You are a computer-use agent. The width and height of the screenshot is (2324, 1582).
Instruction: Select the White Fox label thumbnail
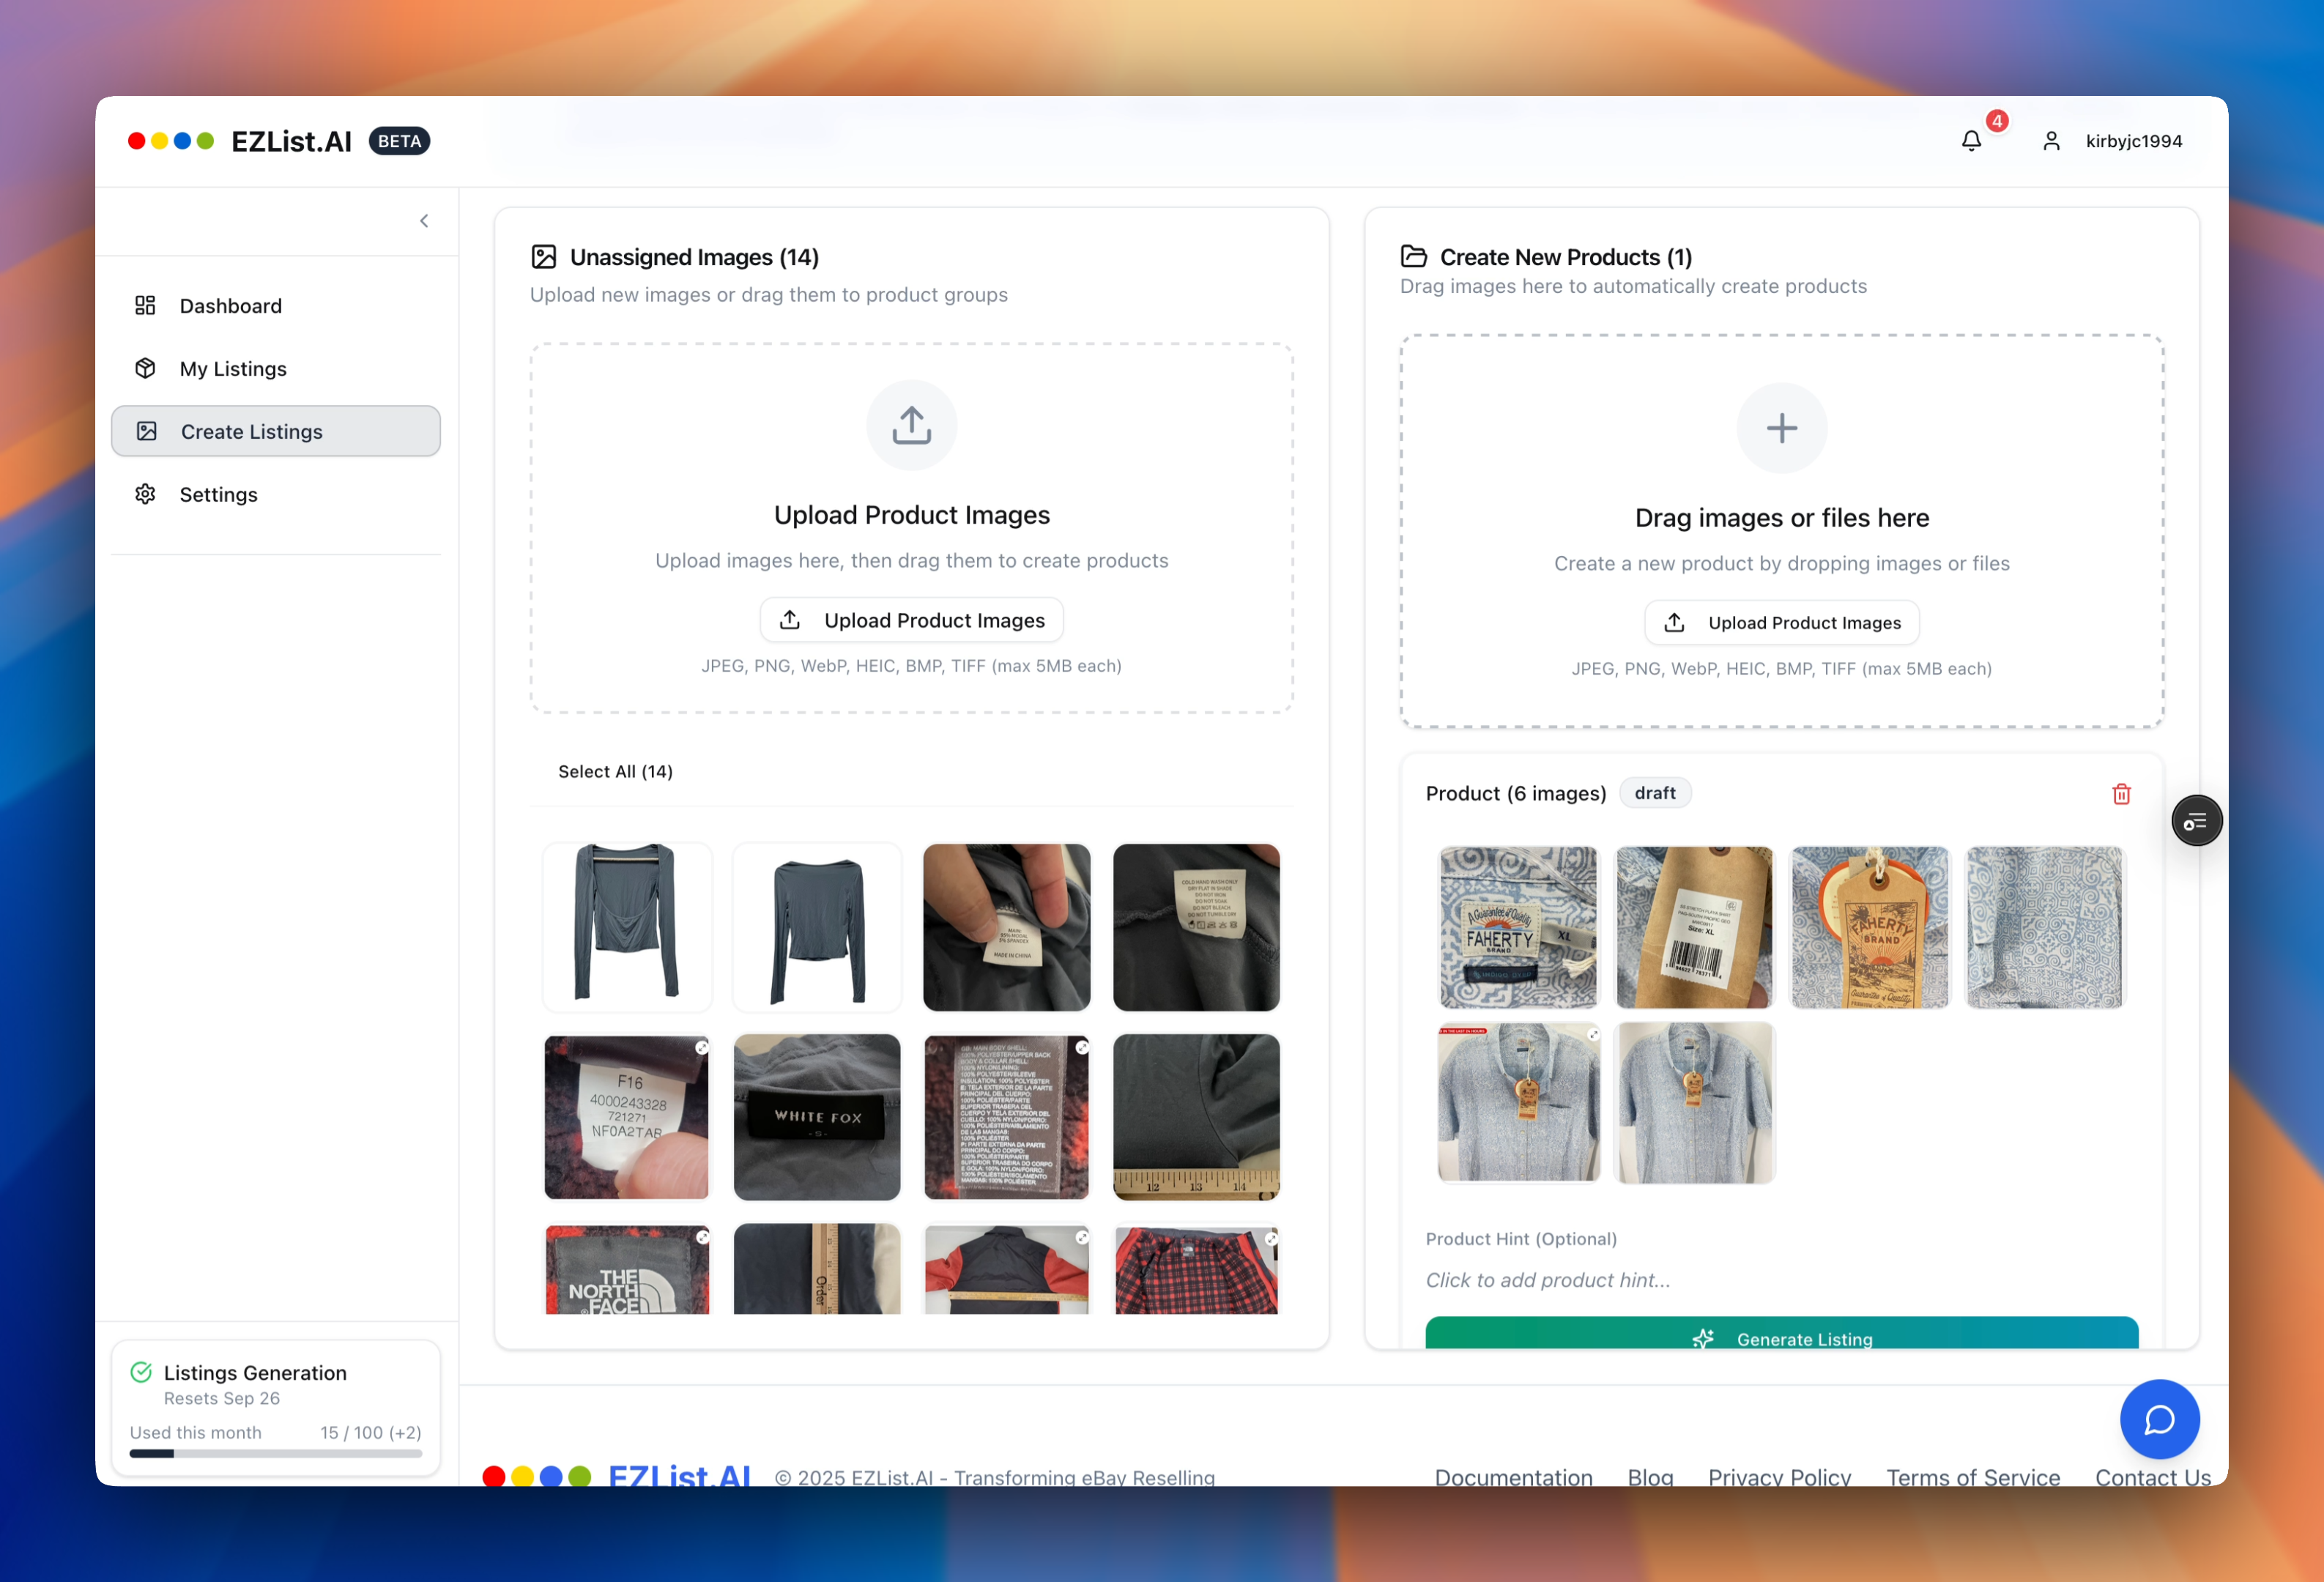[x=816, y=1117]
